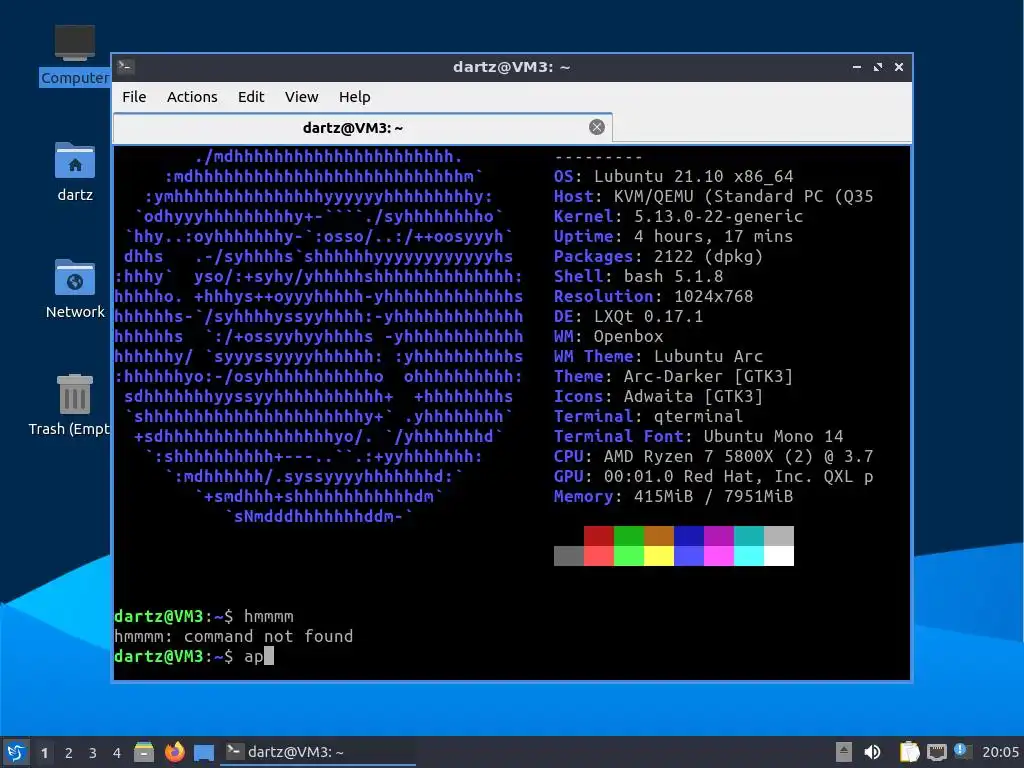Click the 'Resolution: 1024x768' line
This screenshot has height=768, width=1024.
pyautogui.click(x=654, y=296)
